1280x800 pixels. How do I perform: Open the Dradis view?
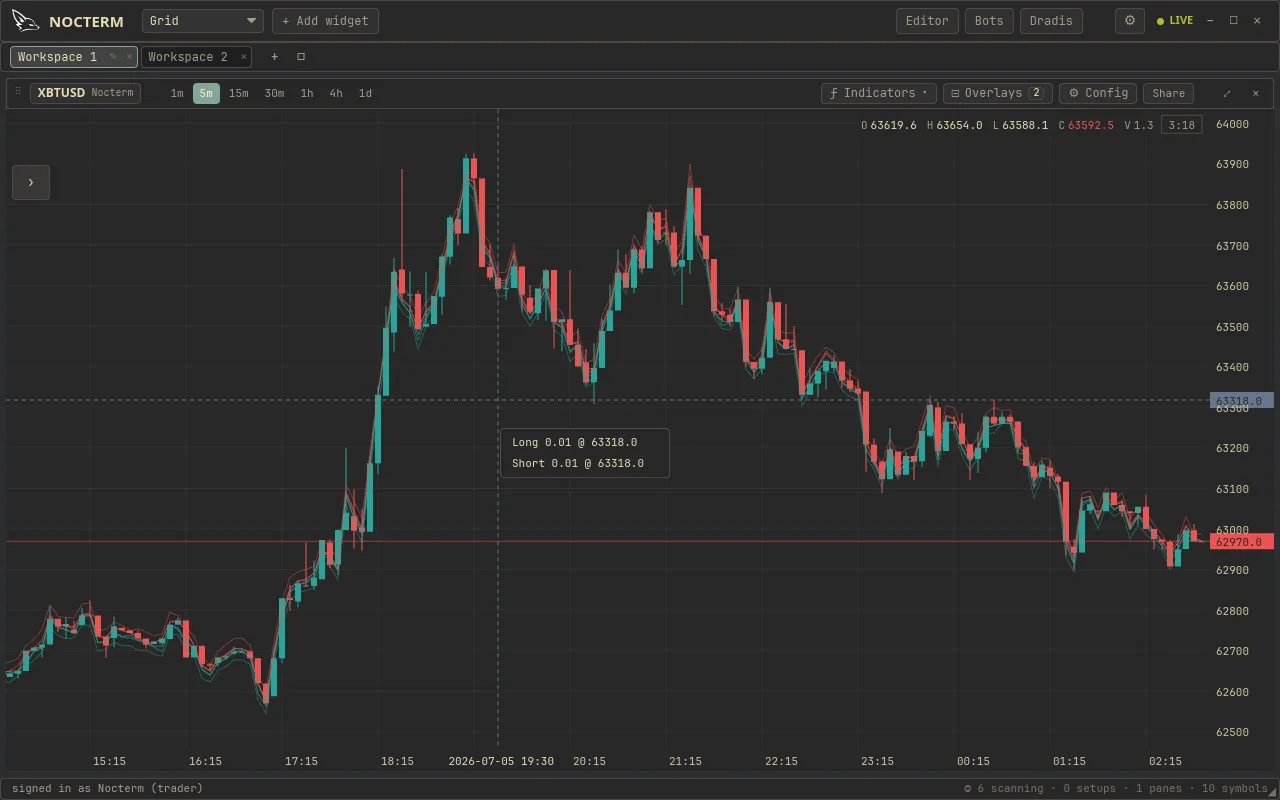point(1051,21)
